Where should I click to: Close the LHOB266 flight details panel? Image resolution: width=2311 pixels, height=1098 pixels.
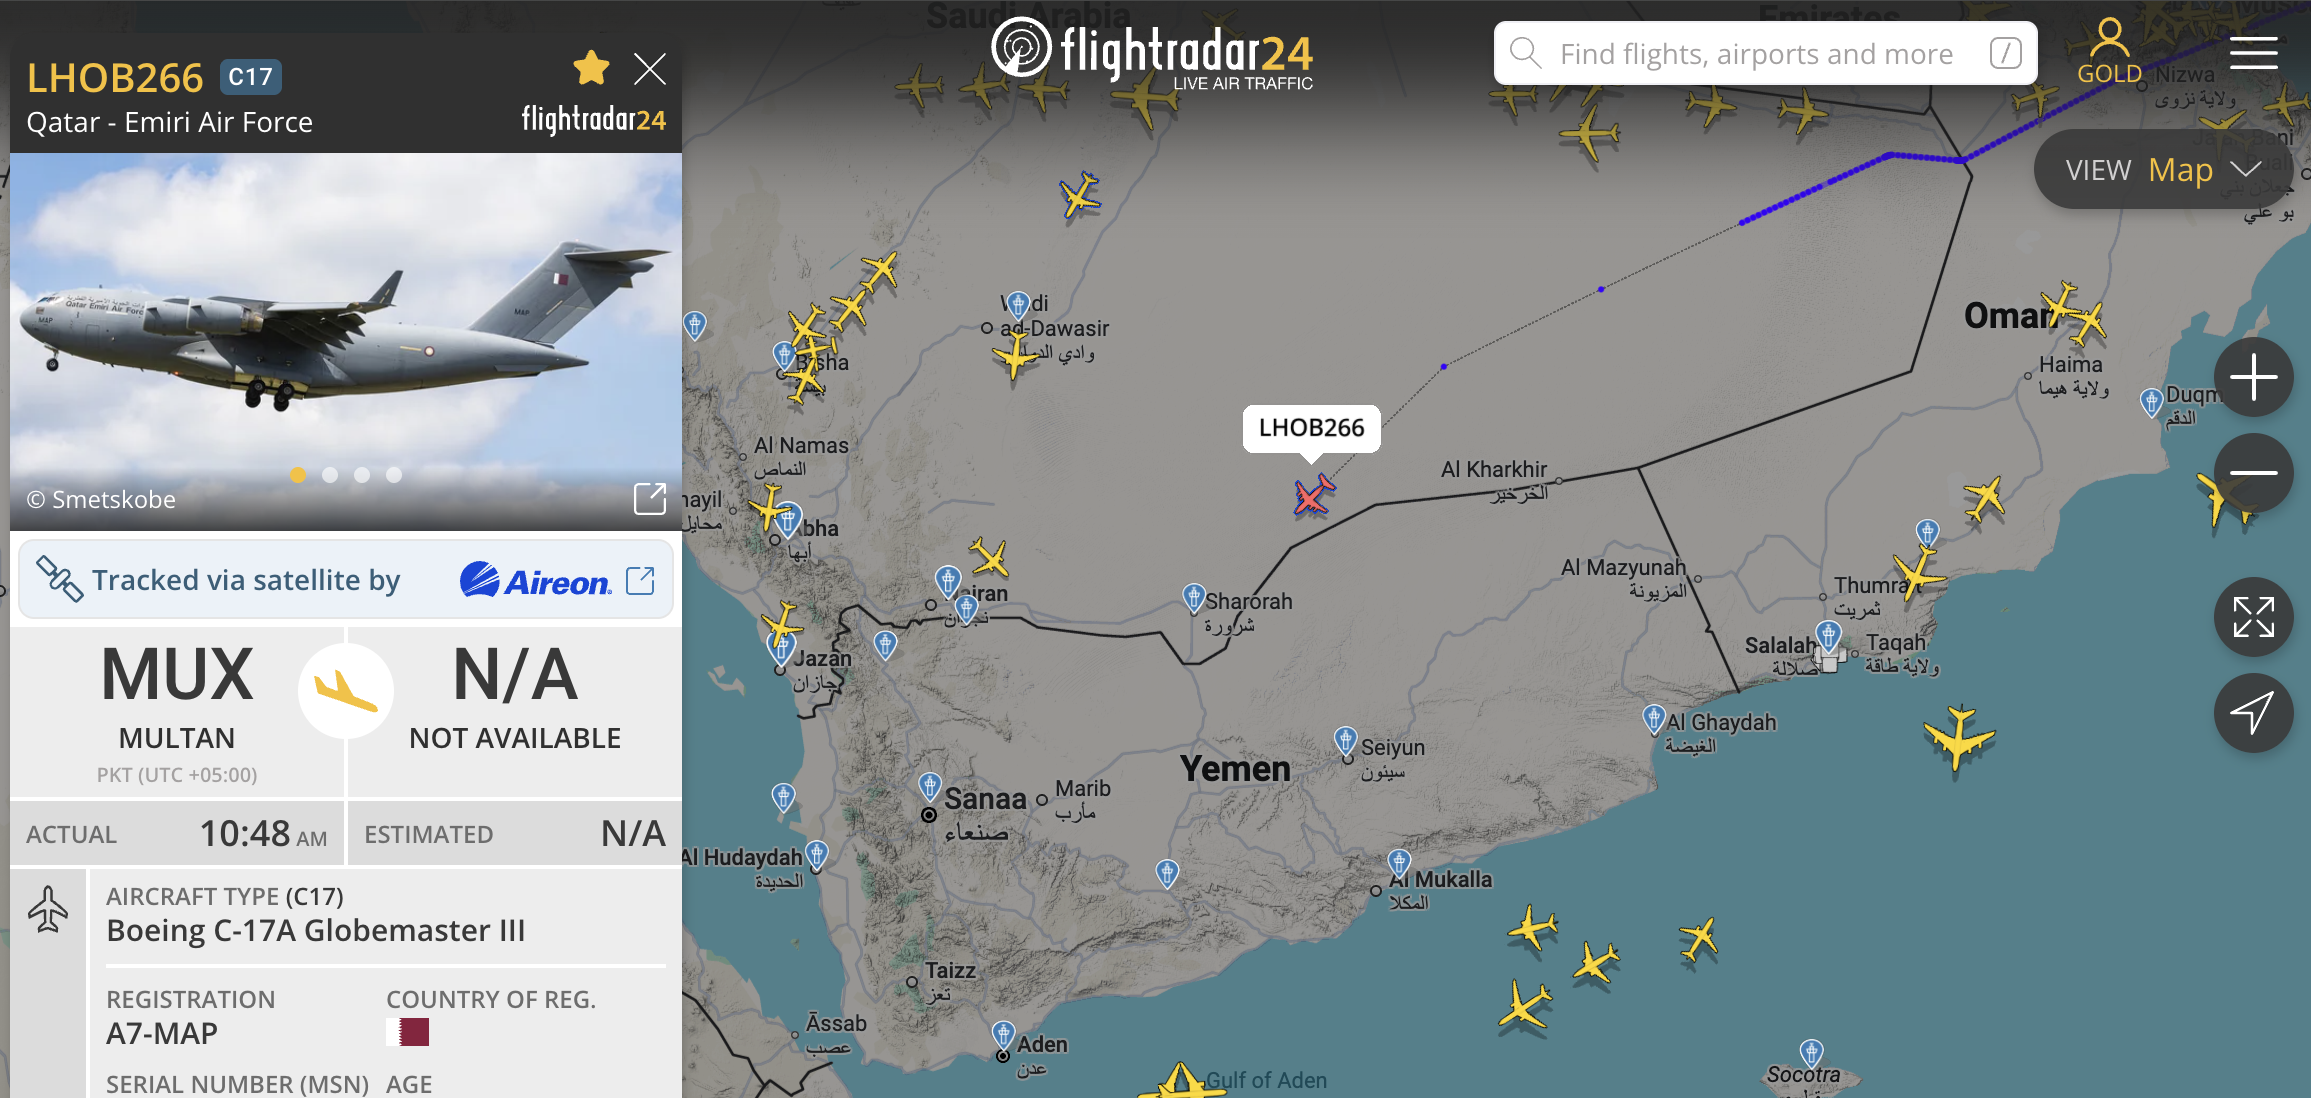pos(650,69)
